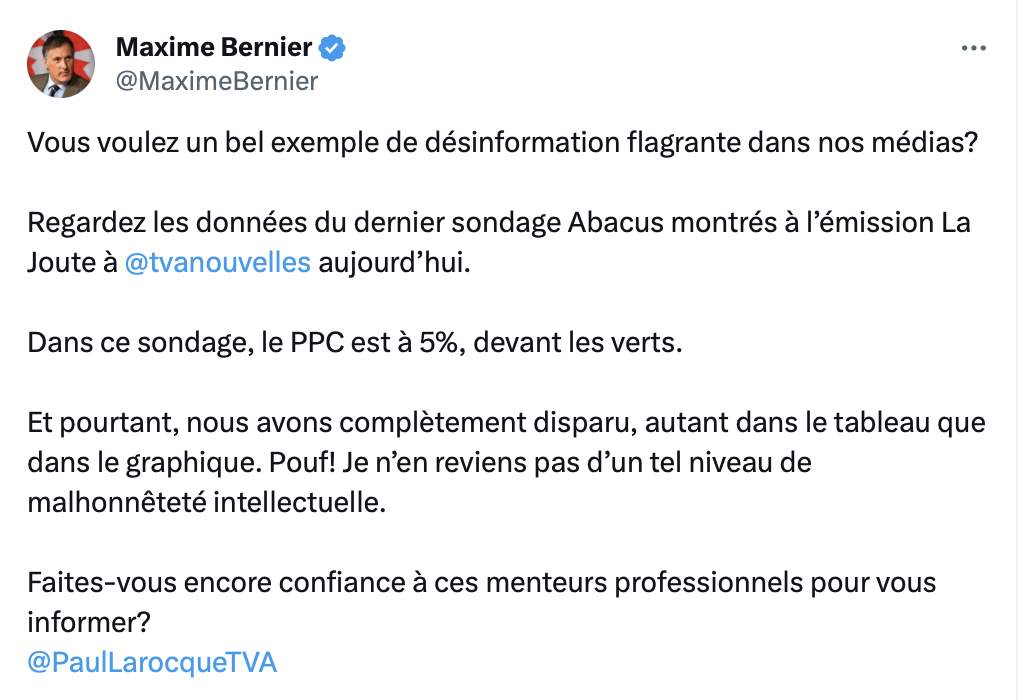This screenshot has width=1028, height=700.
Task: Open the @tvanouvelles mention link
Action: coord(217,262)
